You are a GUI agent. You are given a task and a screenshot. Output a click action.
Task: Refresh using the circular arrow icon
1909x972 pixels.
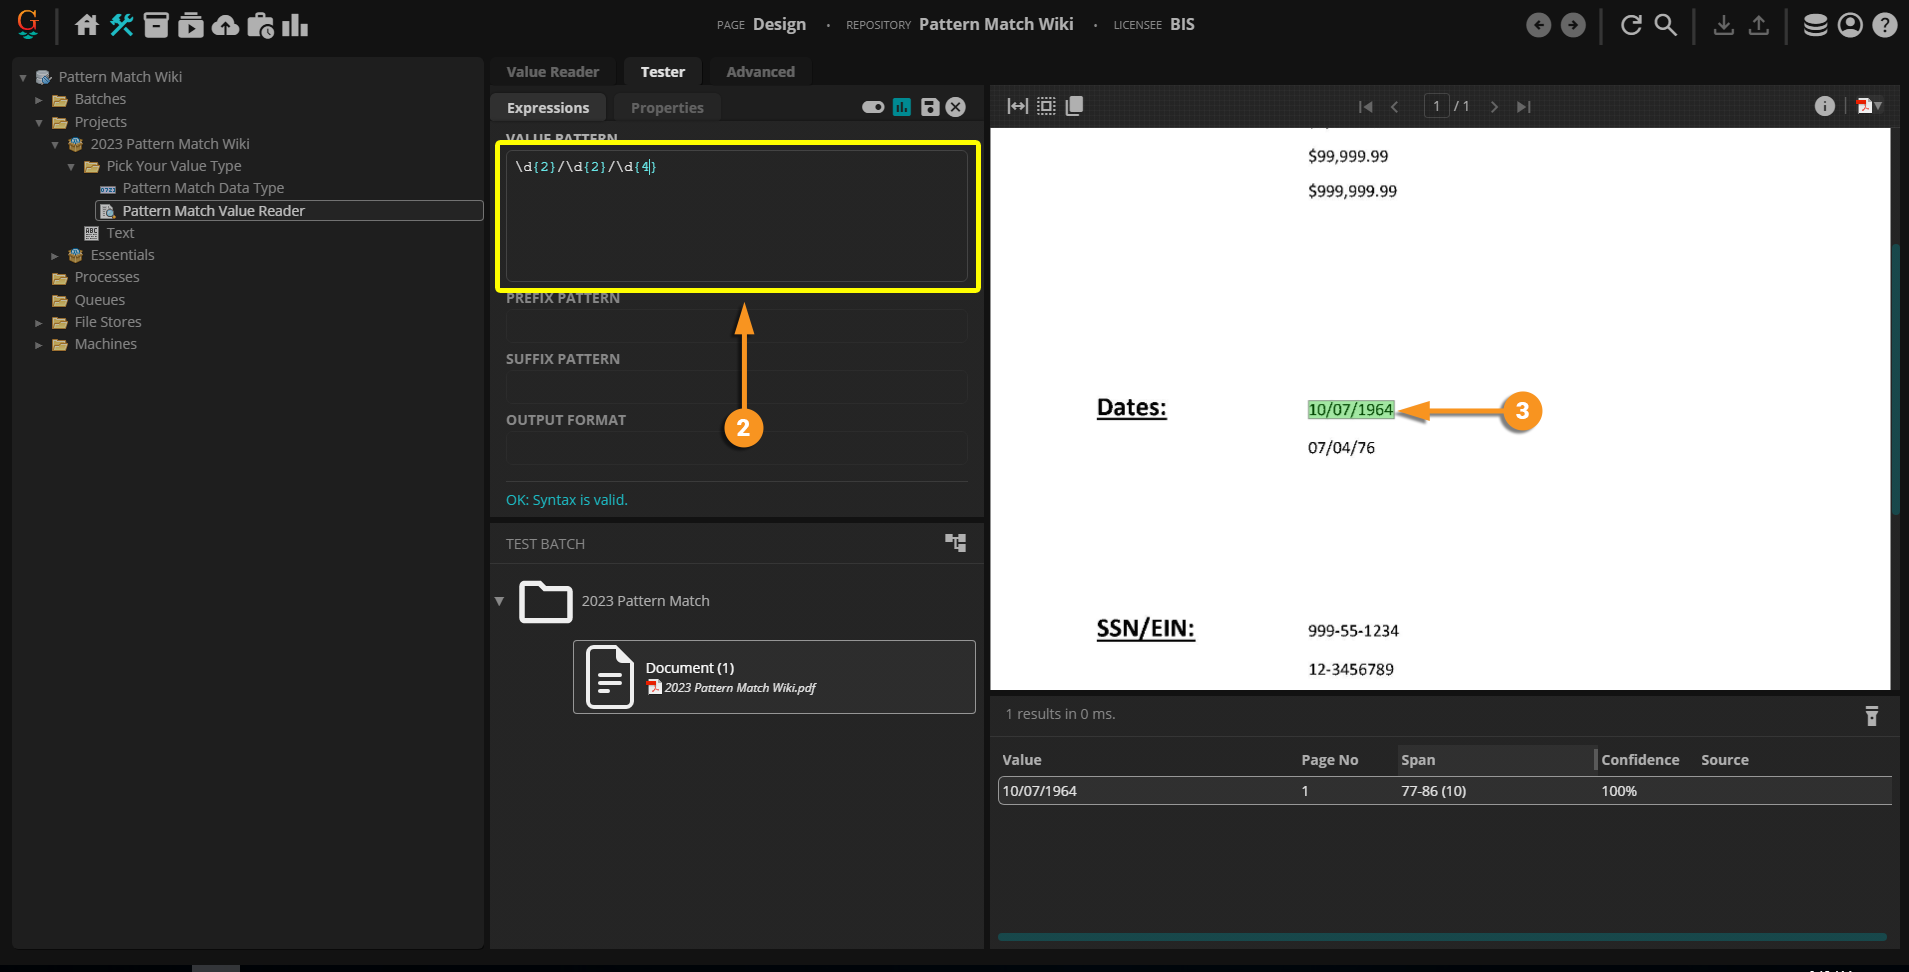coord(1631,25)
